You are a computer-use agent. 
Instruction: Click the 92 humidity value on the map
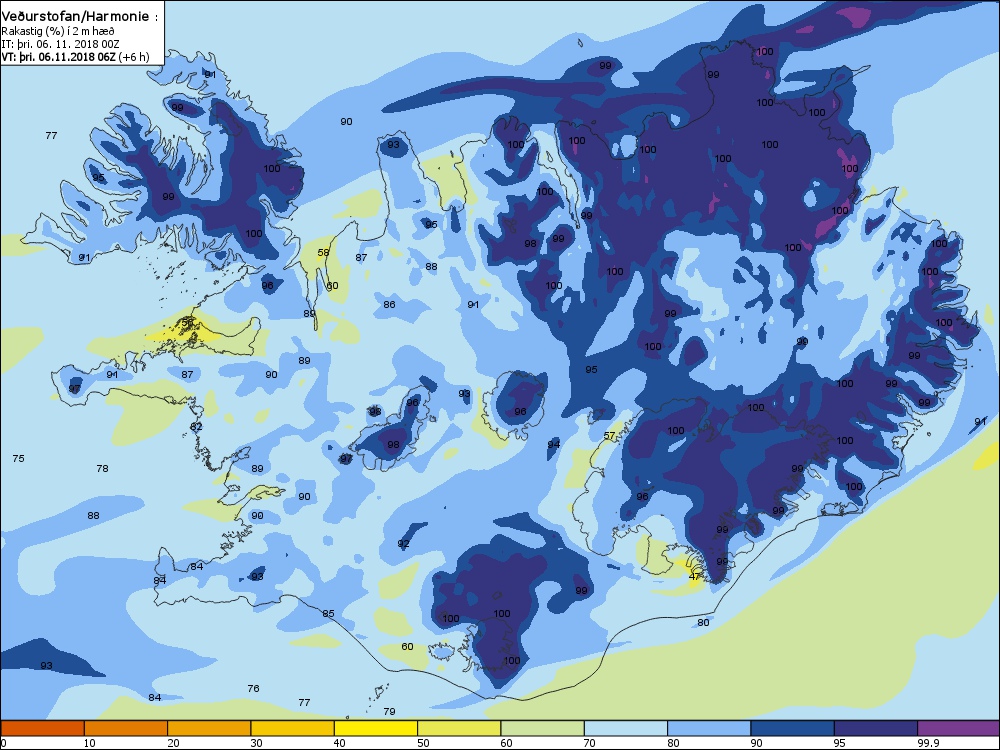click(403, 543)
